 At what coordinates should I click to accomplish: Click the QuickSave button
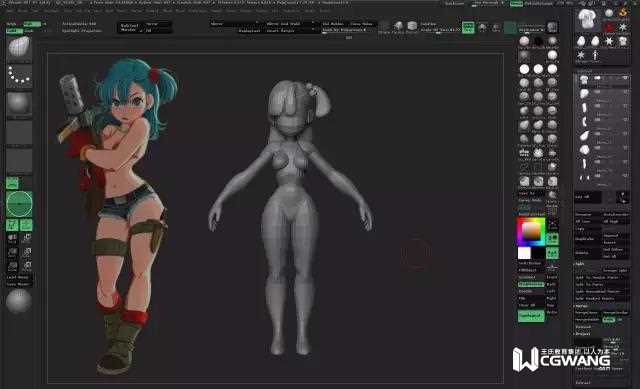click(455, 3)
